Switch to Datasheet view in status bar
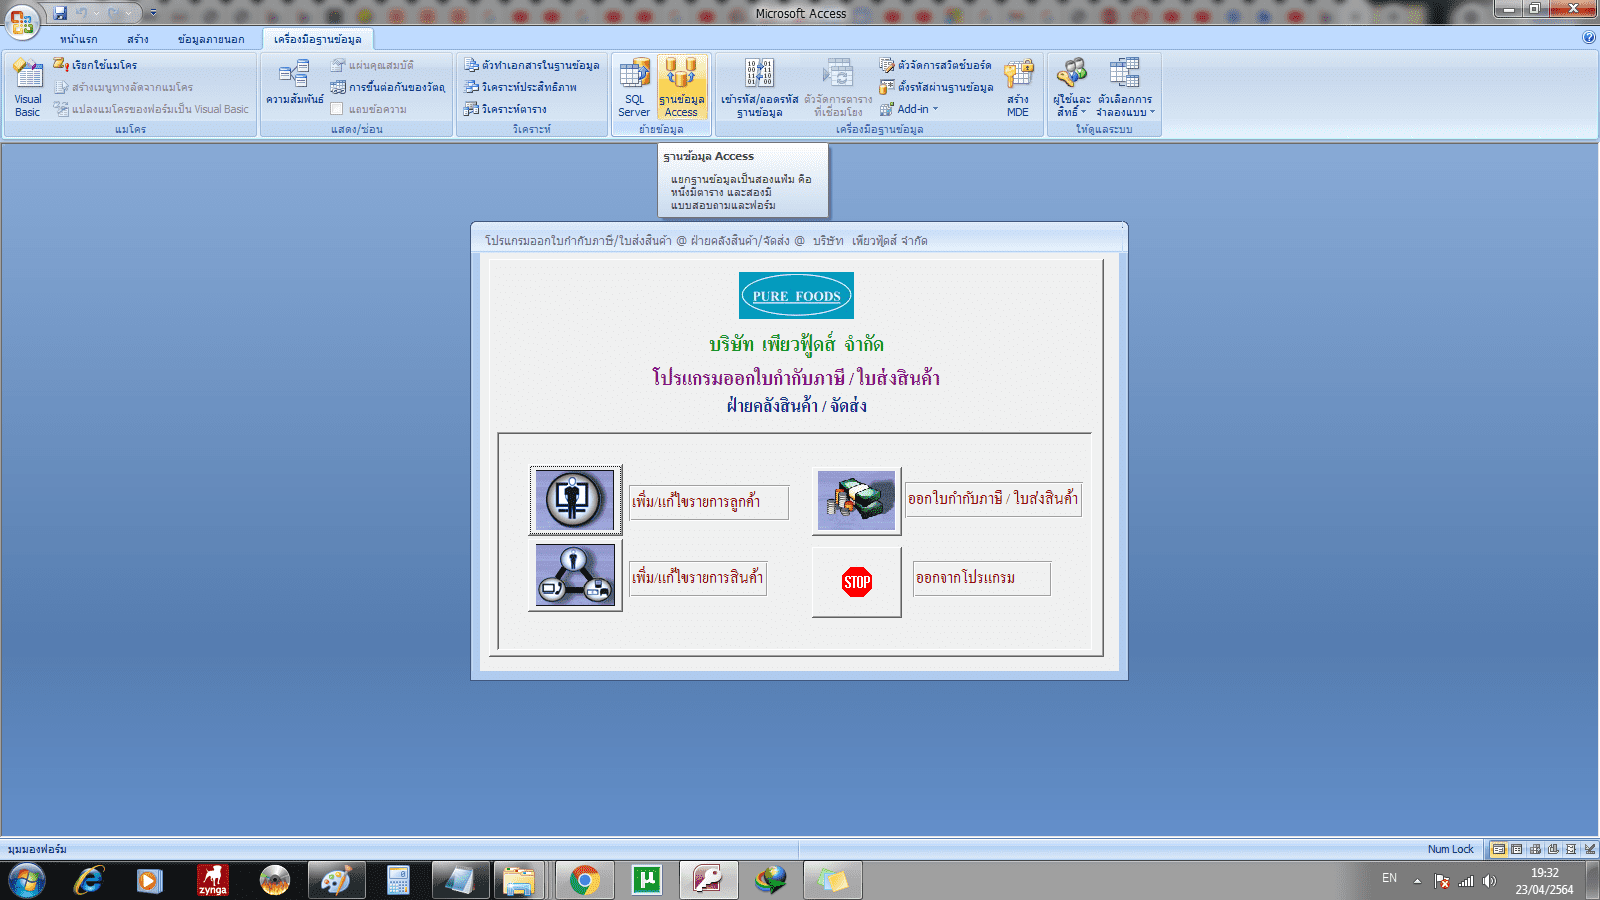This screenshot has height=900, width=1600. 1517,849
